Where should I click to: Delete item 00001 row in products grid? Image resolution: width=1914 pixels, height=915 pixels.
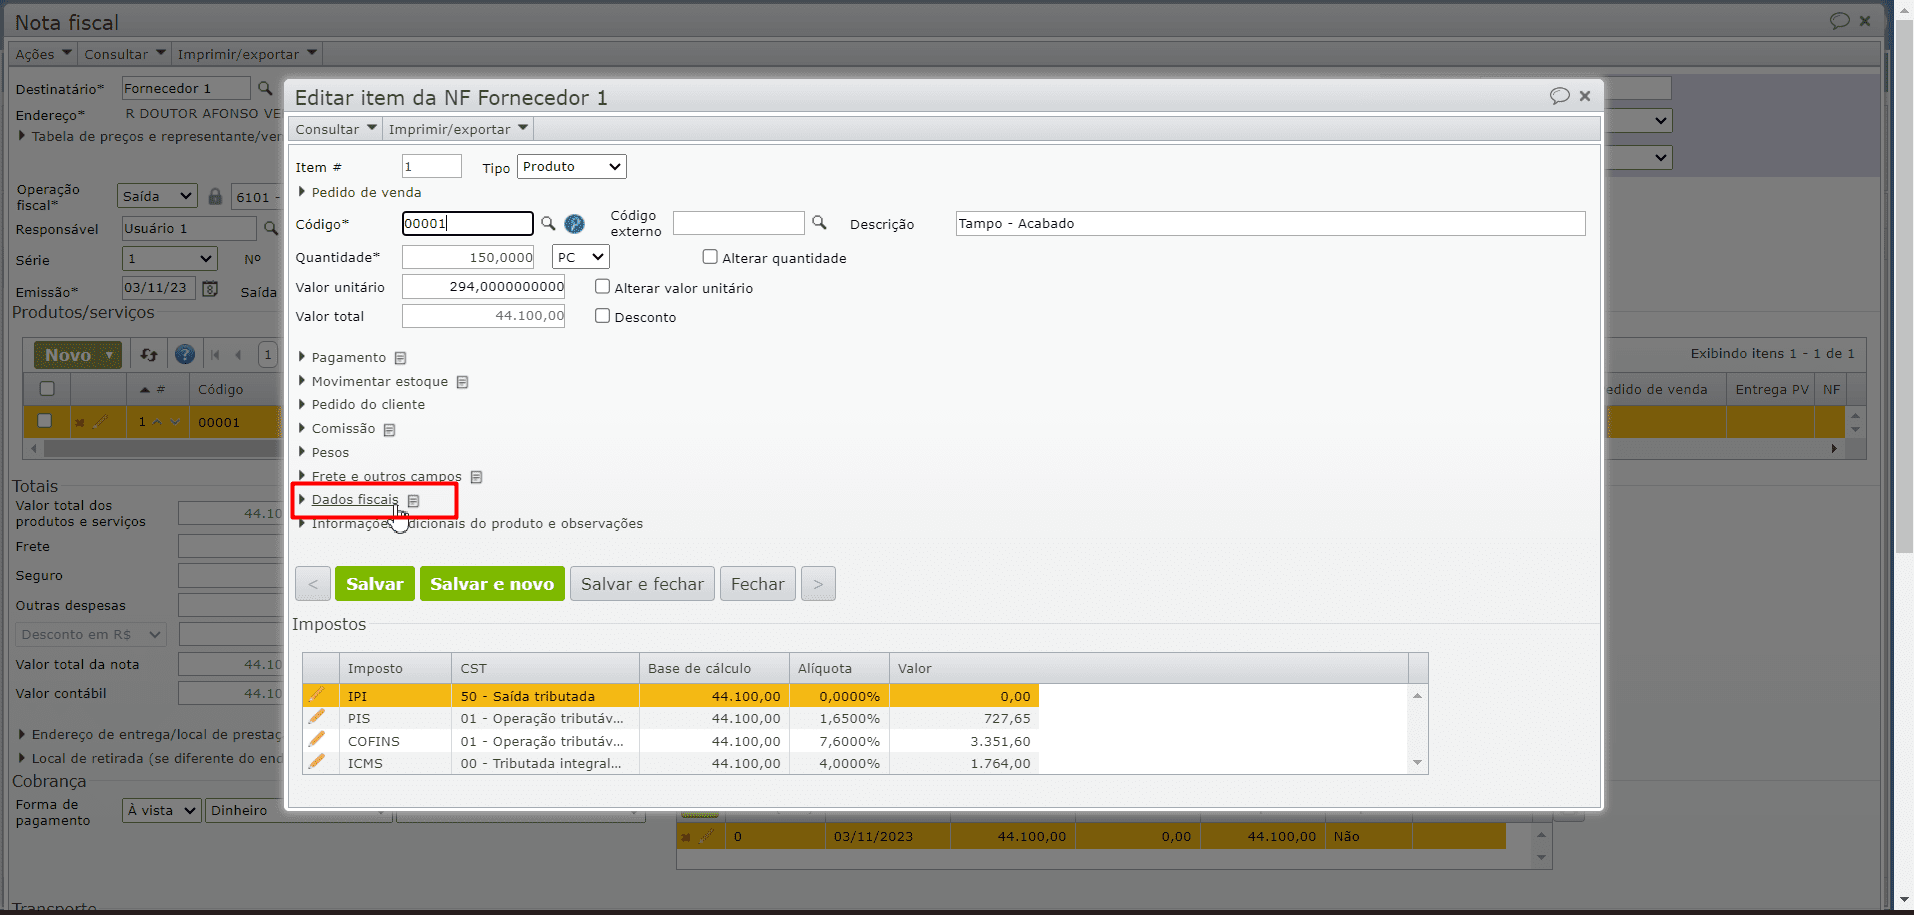click(79, 423)
